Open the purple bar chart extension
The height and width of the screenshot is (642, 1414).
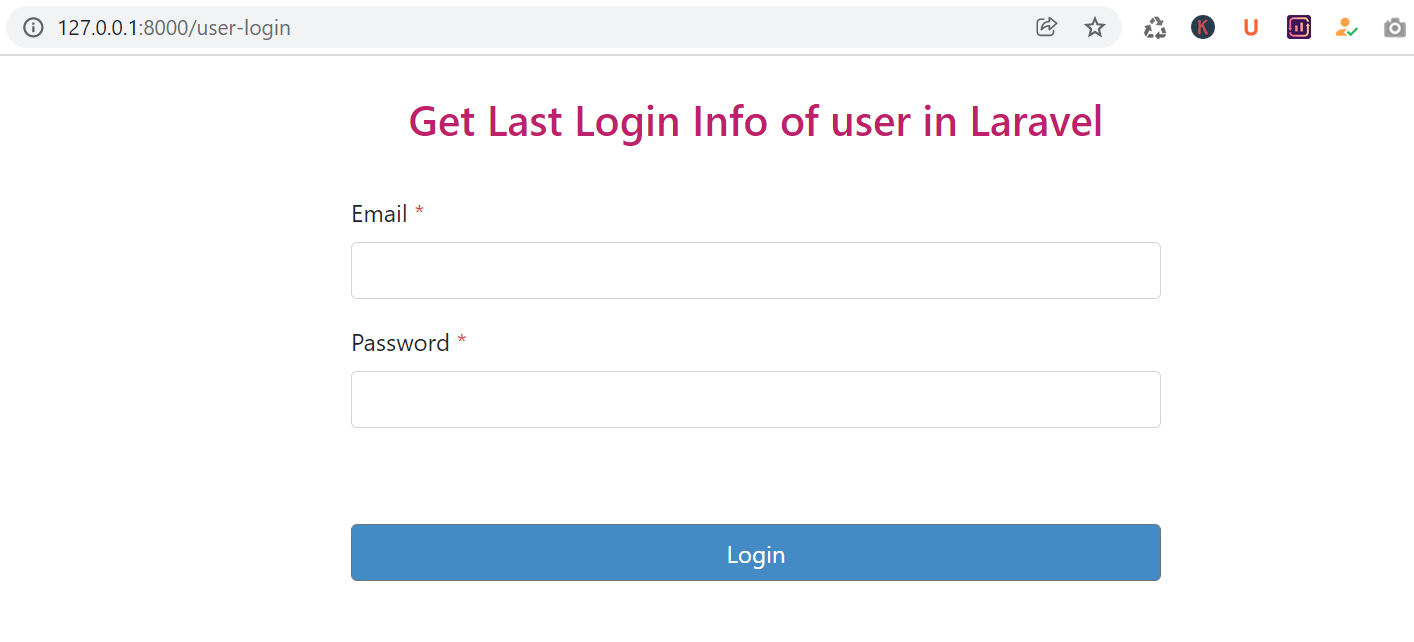1298,27
